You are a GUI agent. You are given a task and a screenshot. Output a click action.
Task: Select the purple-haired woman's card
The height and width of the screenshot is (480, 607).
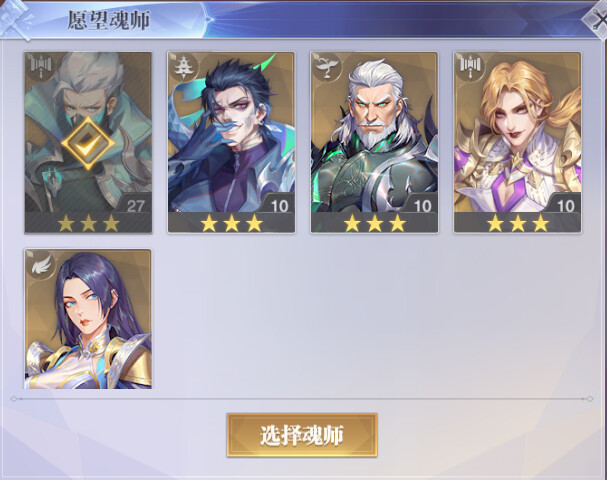(88, 319)
